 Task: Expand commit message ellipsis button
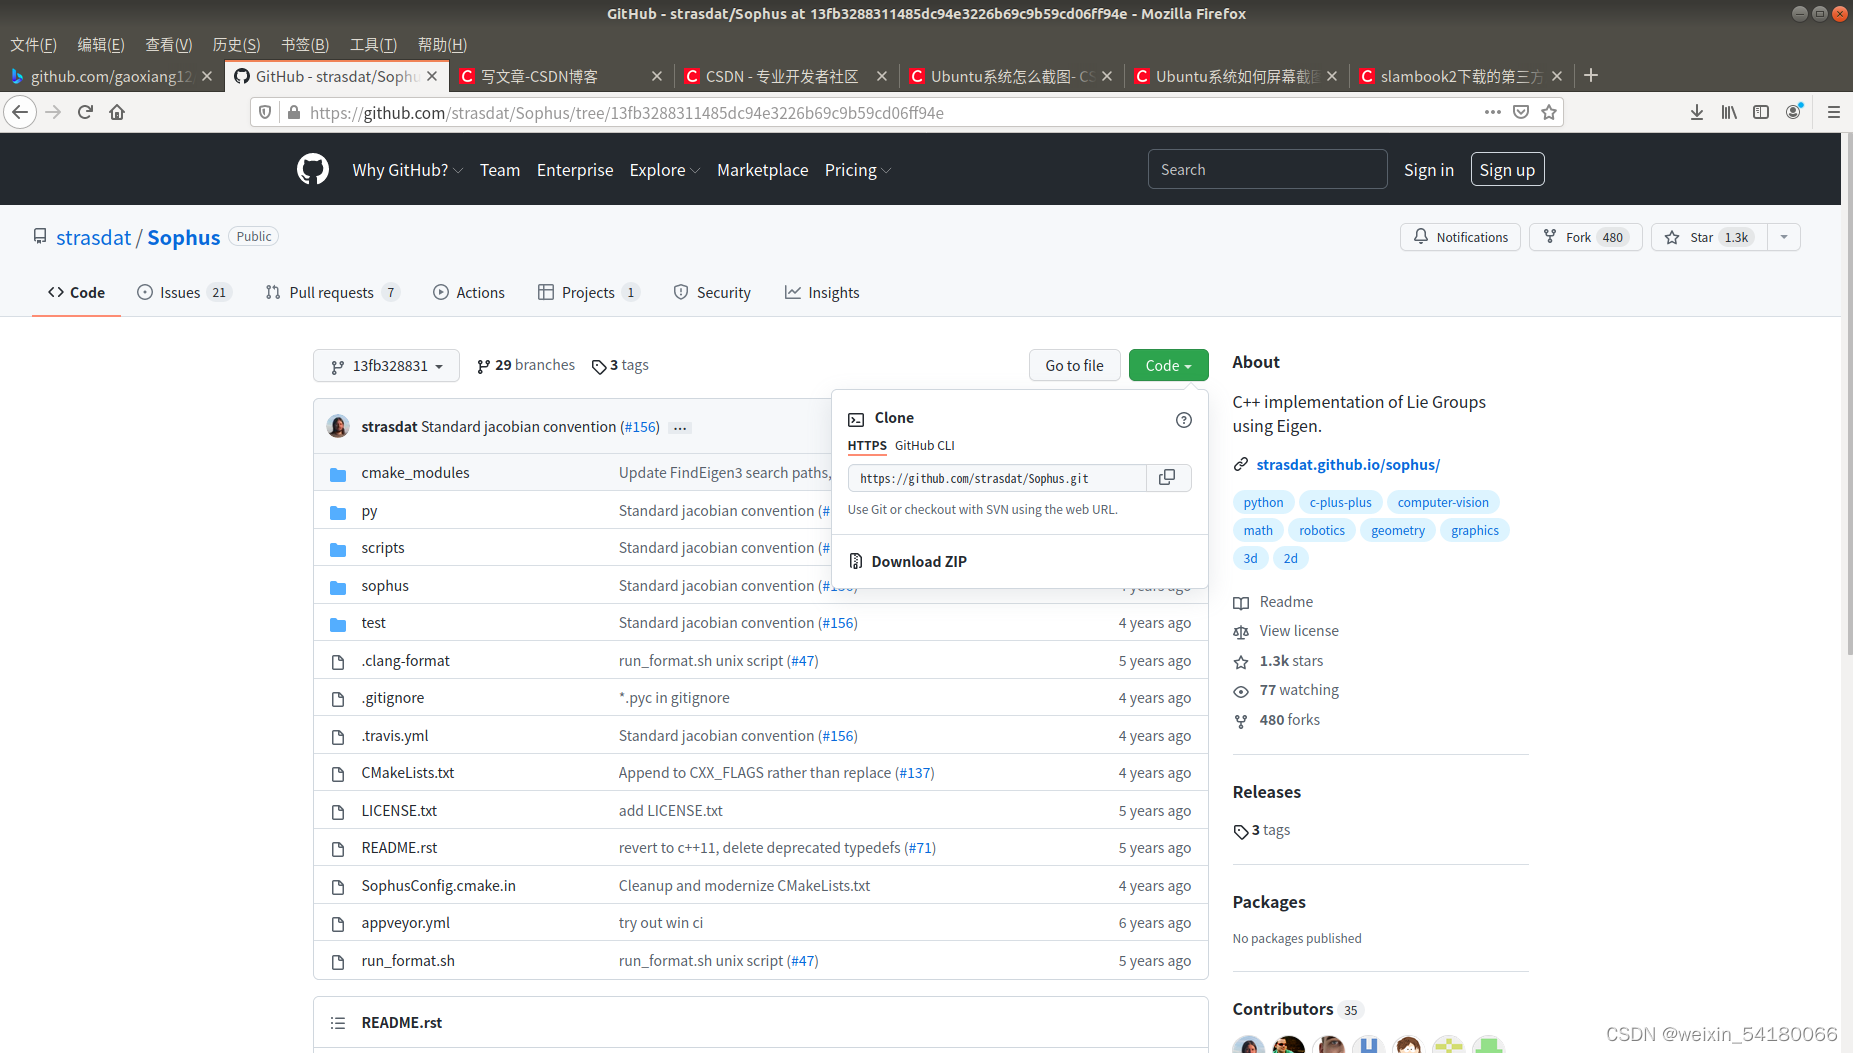pos(680,428)
